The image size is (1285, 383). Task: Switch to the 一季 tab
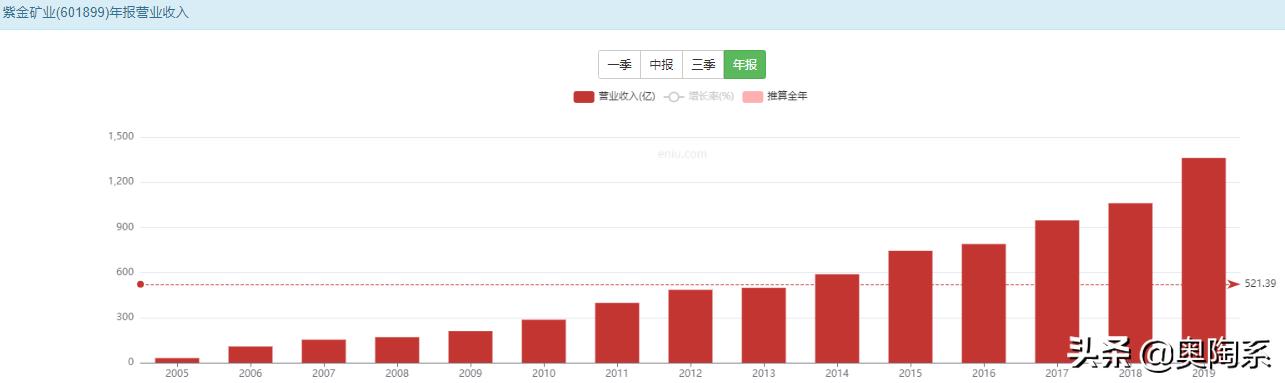620,64
